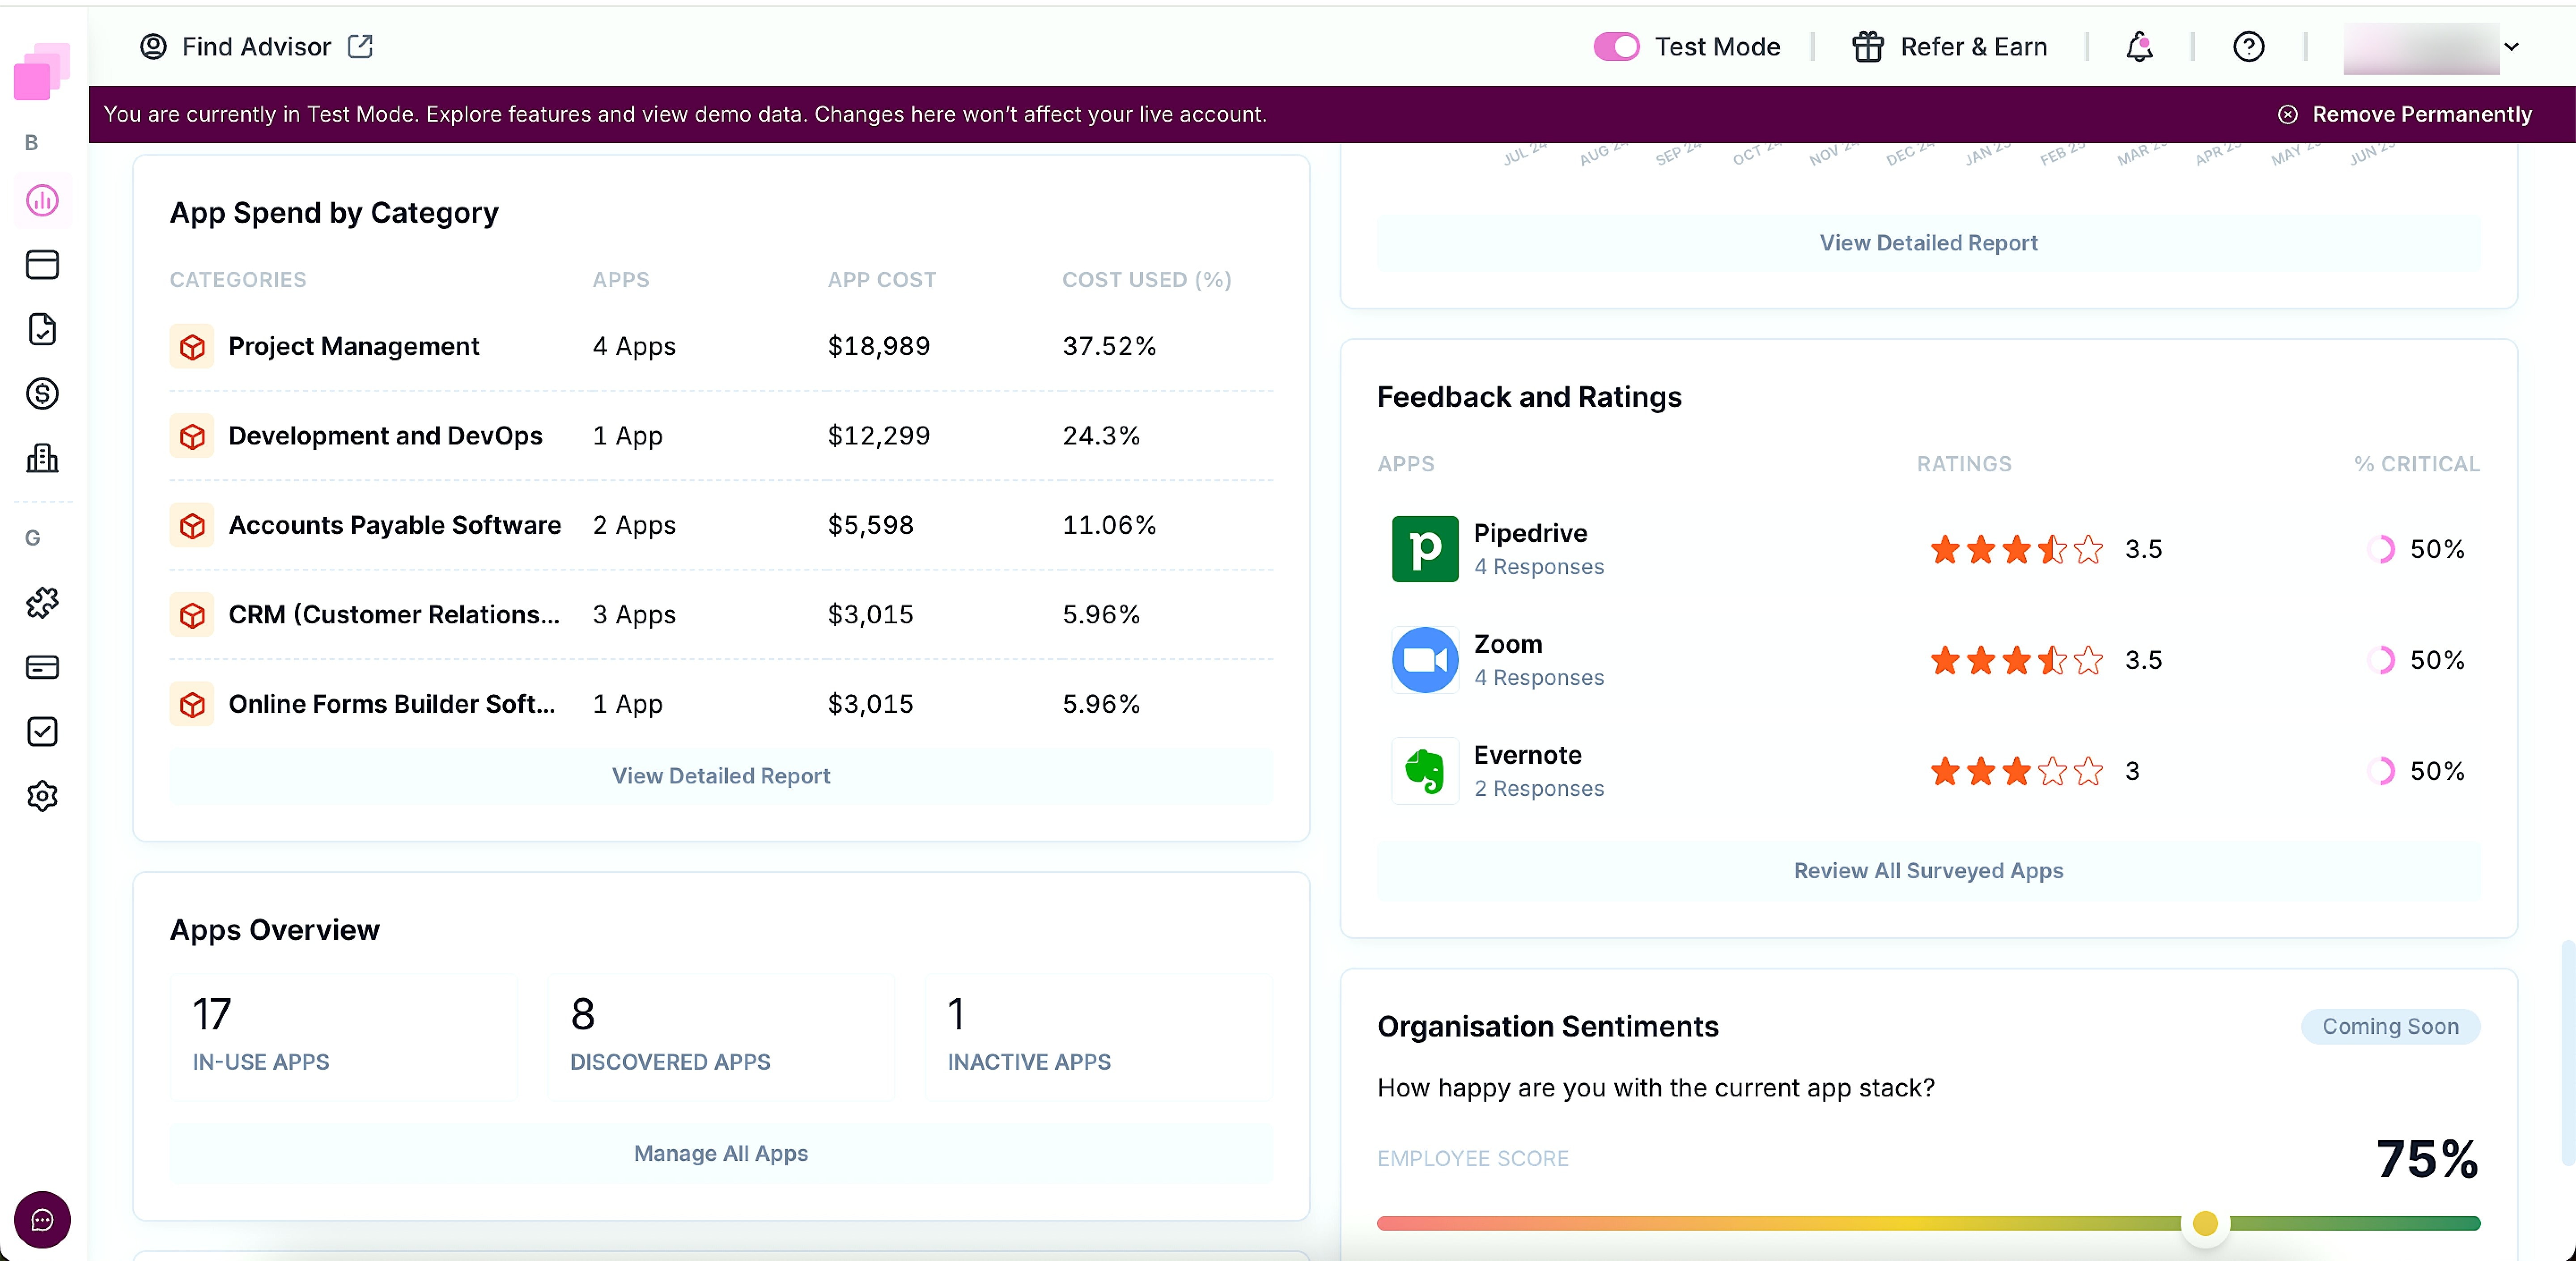The image size is (2576, 1261).
Task: Click Evernote's 50% critical ring indicator
Action: [x=2381, y=771]
